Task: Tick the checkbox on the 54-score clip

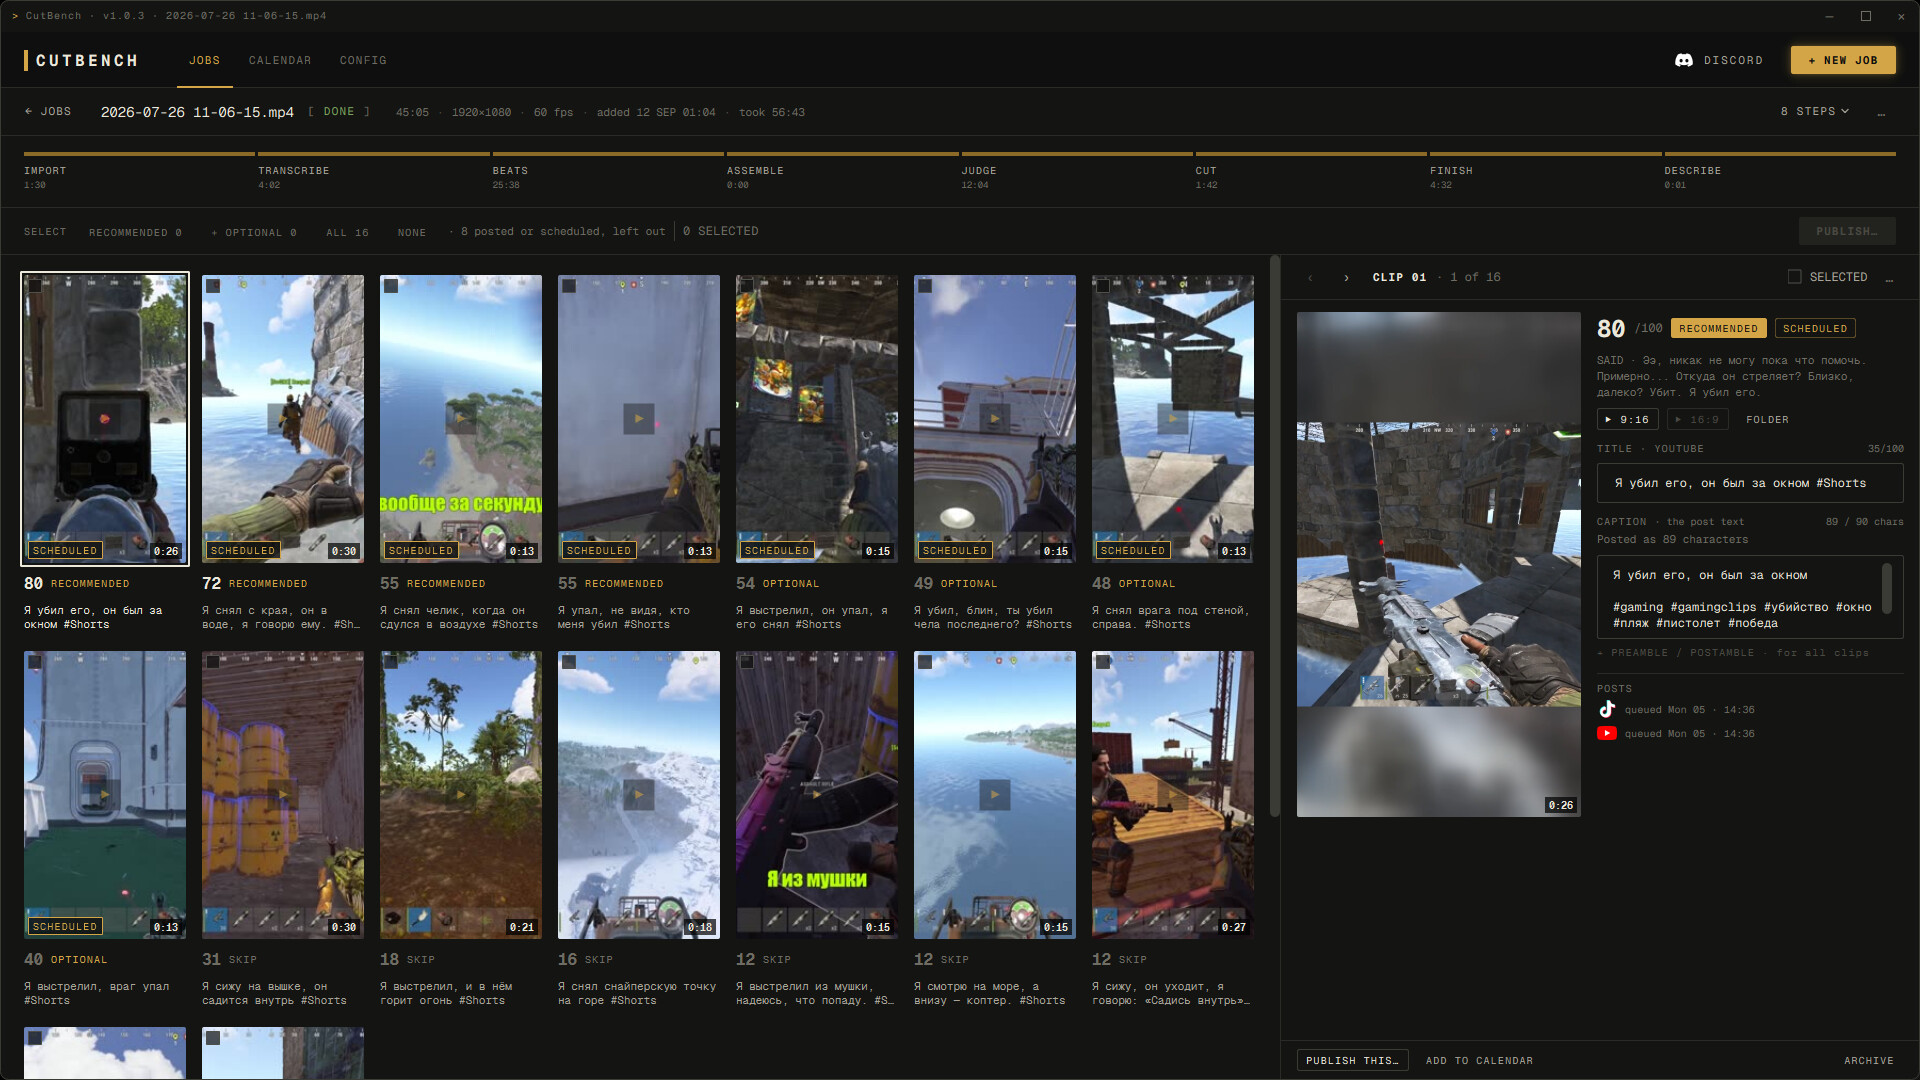Action: coord(747,286)
